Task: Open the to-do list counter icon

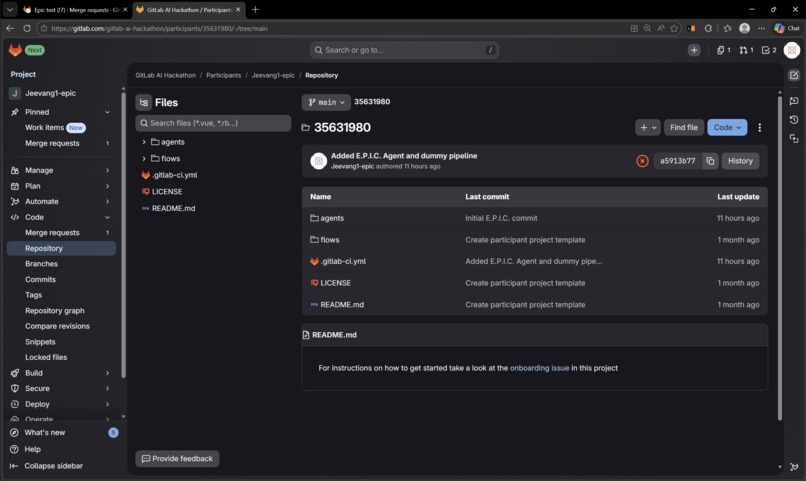Action: (769, 50)
